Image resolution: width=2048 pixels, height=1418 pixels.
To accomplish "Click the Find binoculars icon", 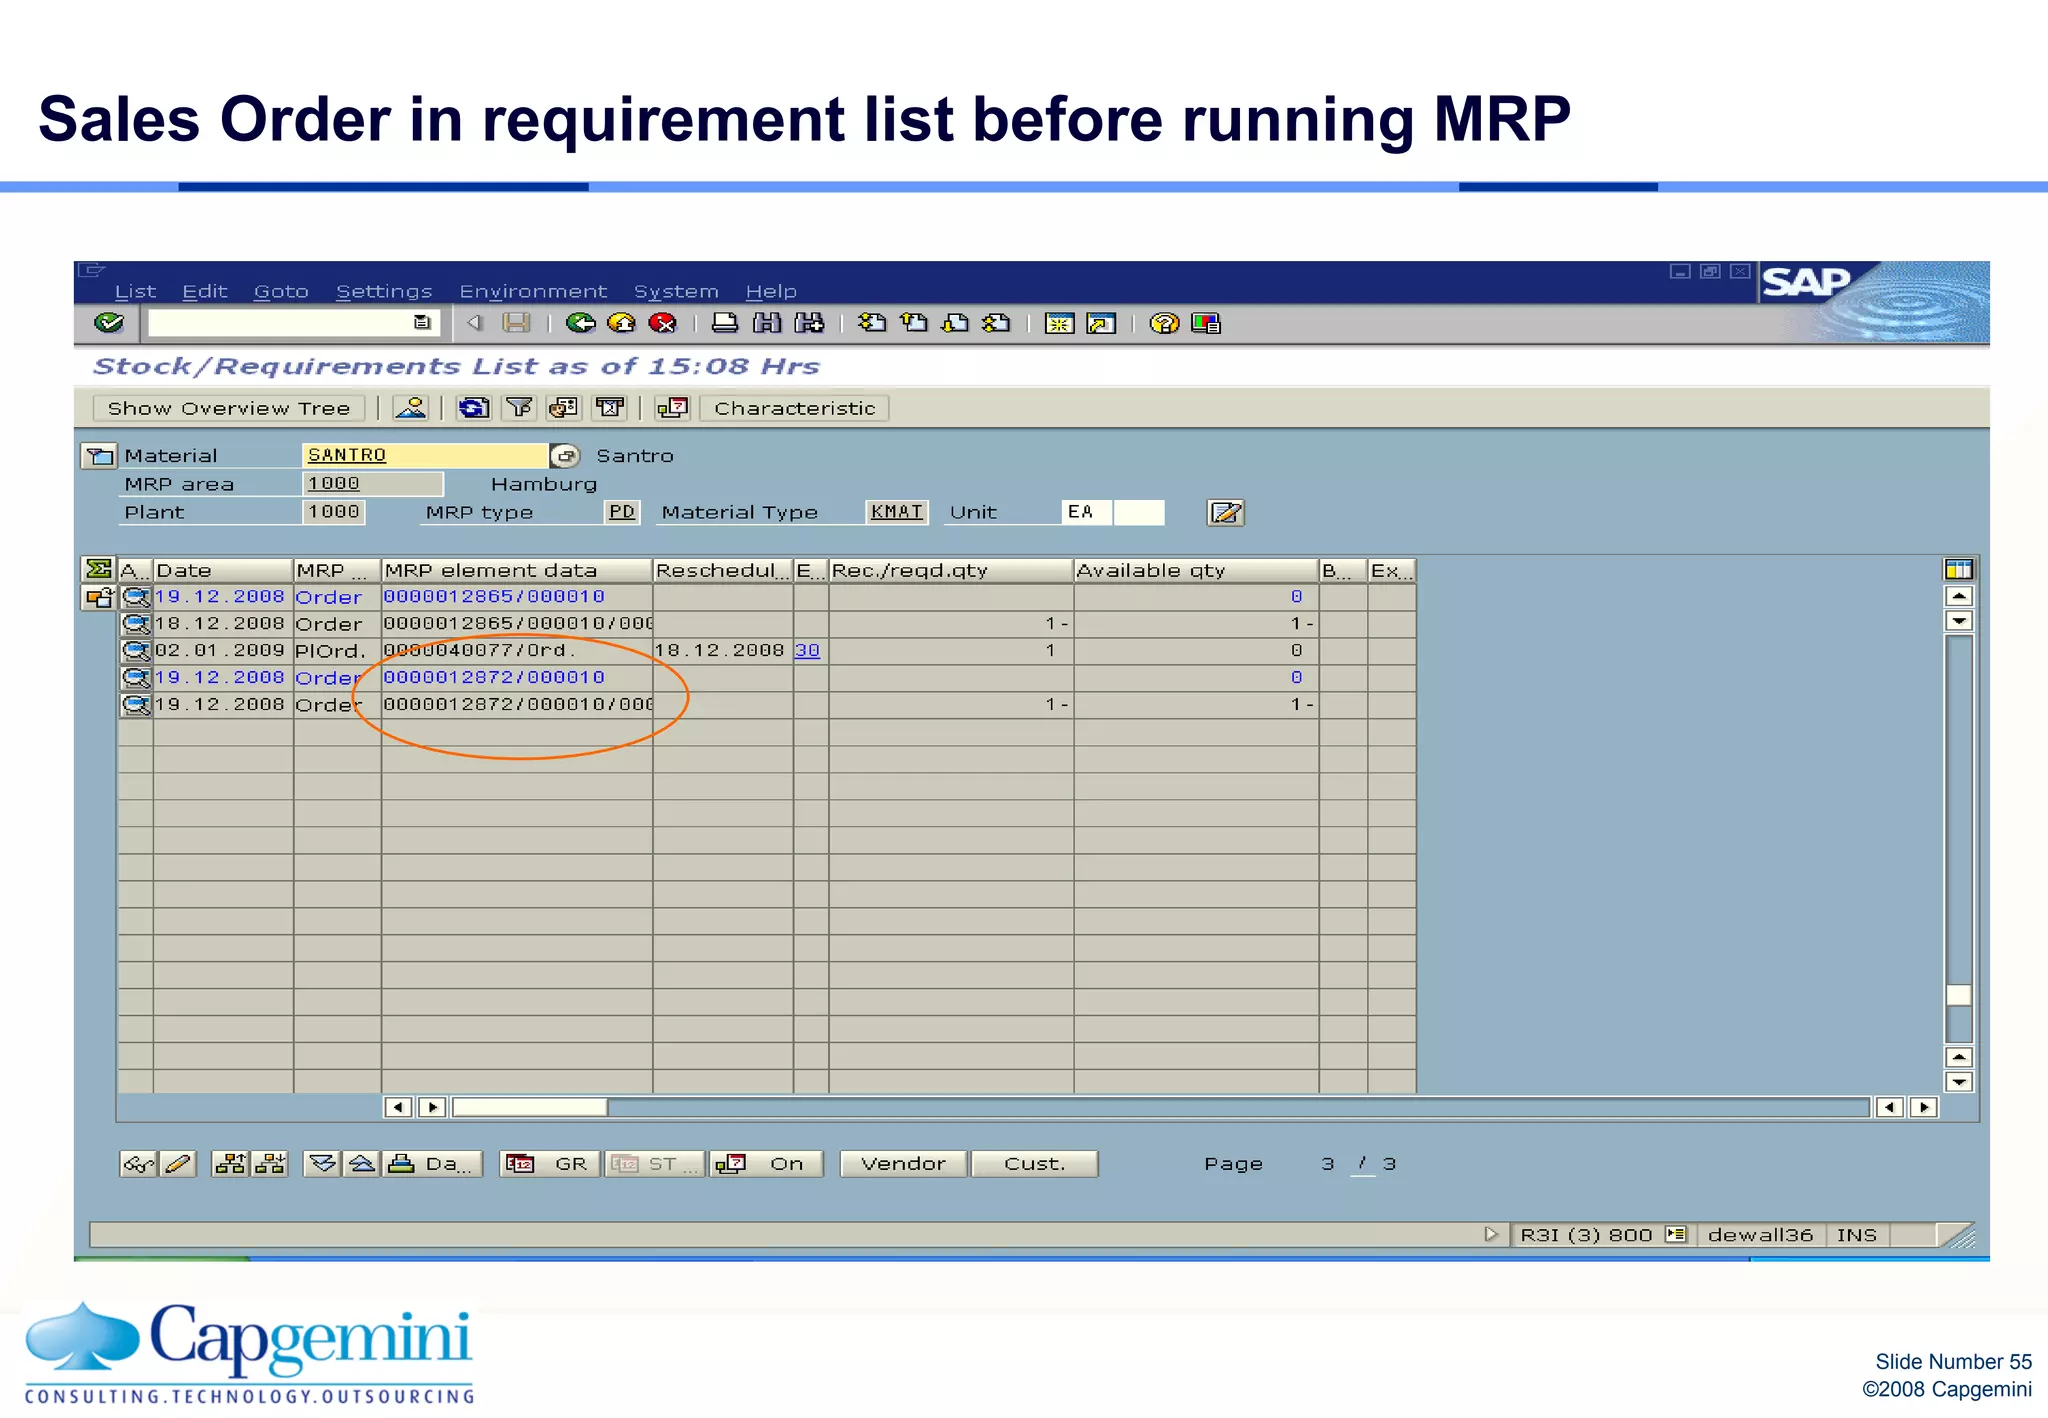I will click(x=767, y=323).
